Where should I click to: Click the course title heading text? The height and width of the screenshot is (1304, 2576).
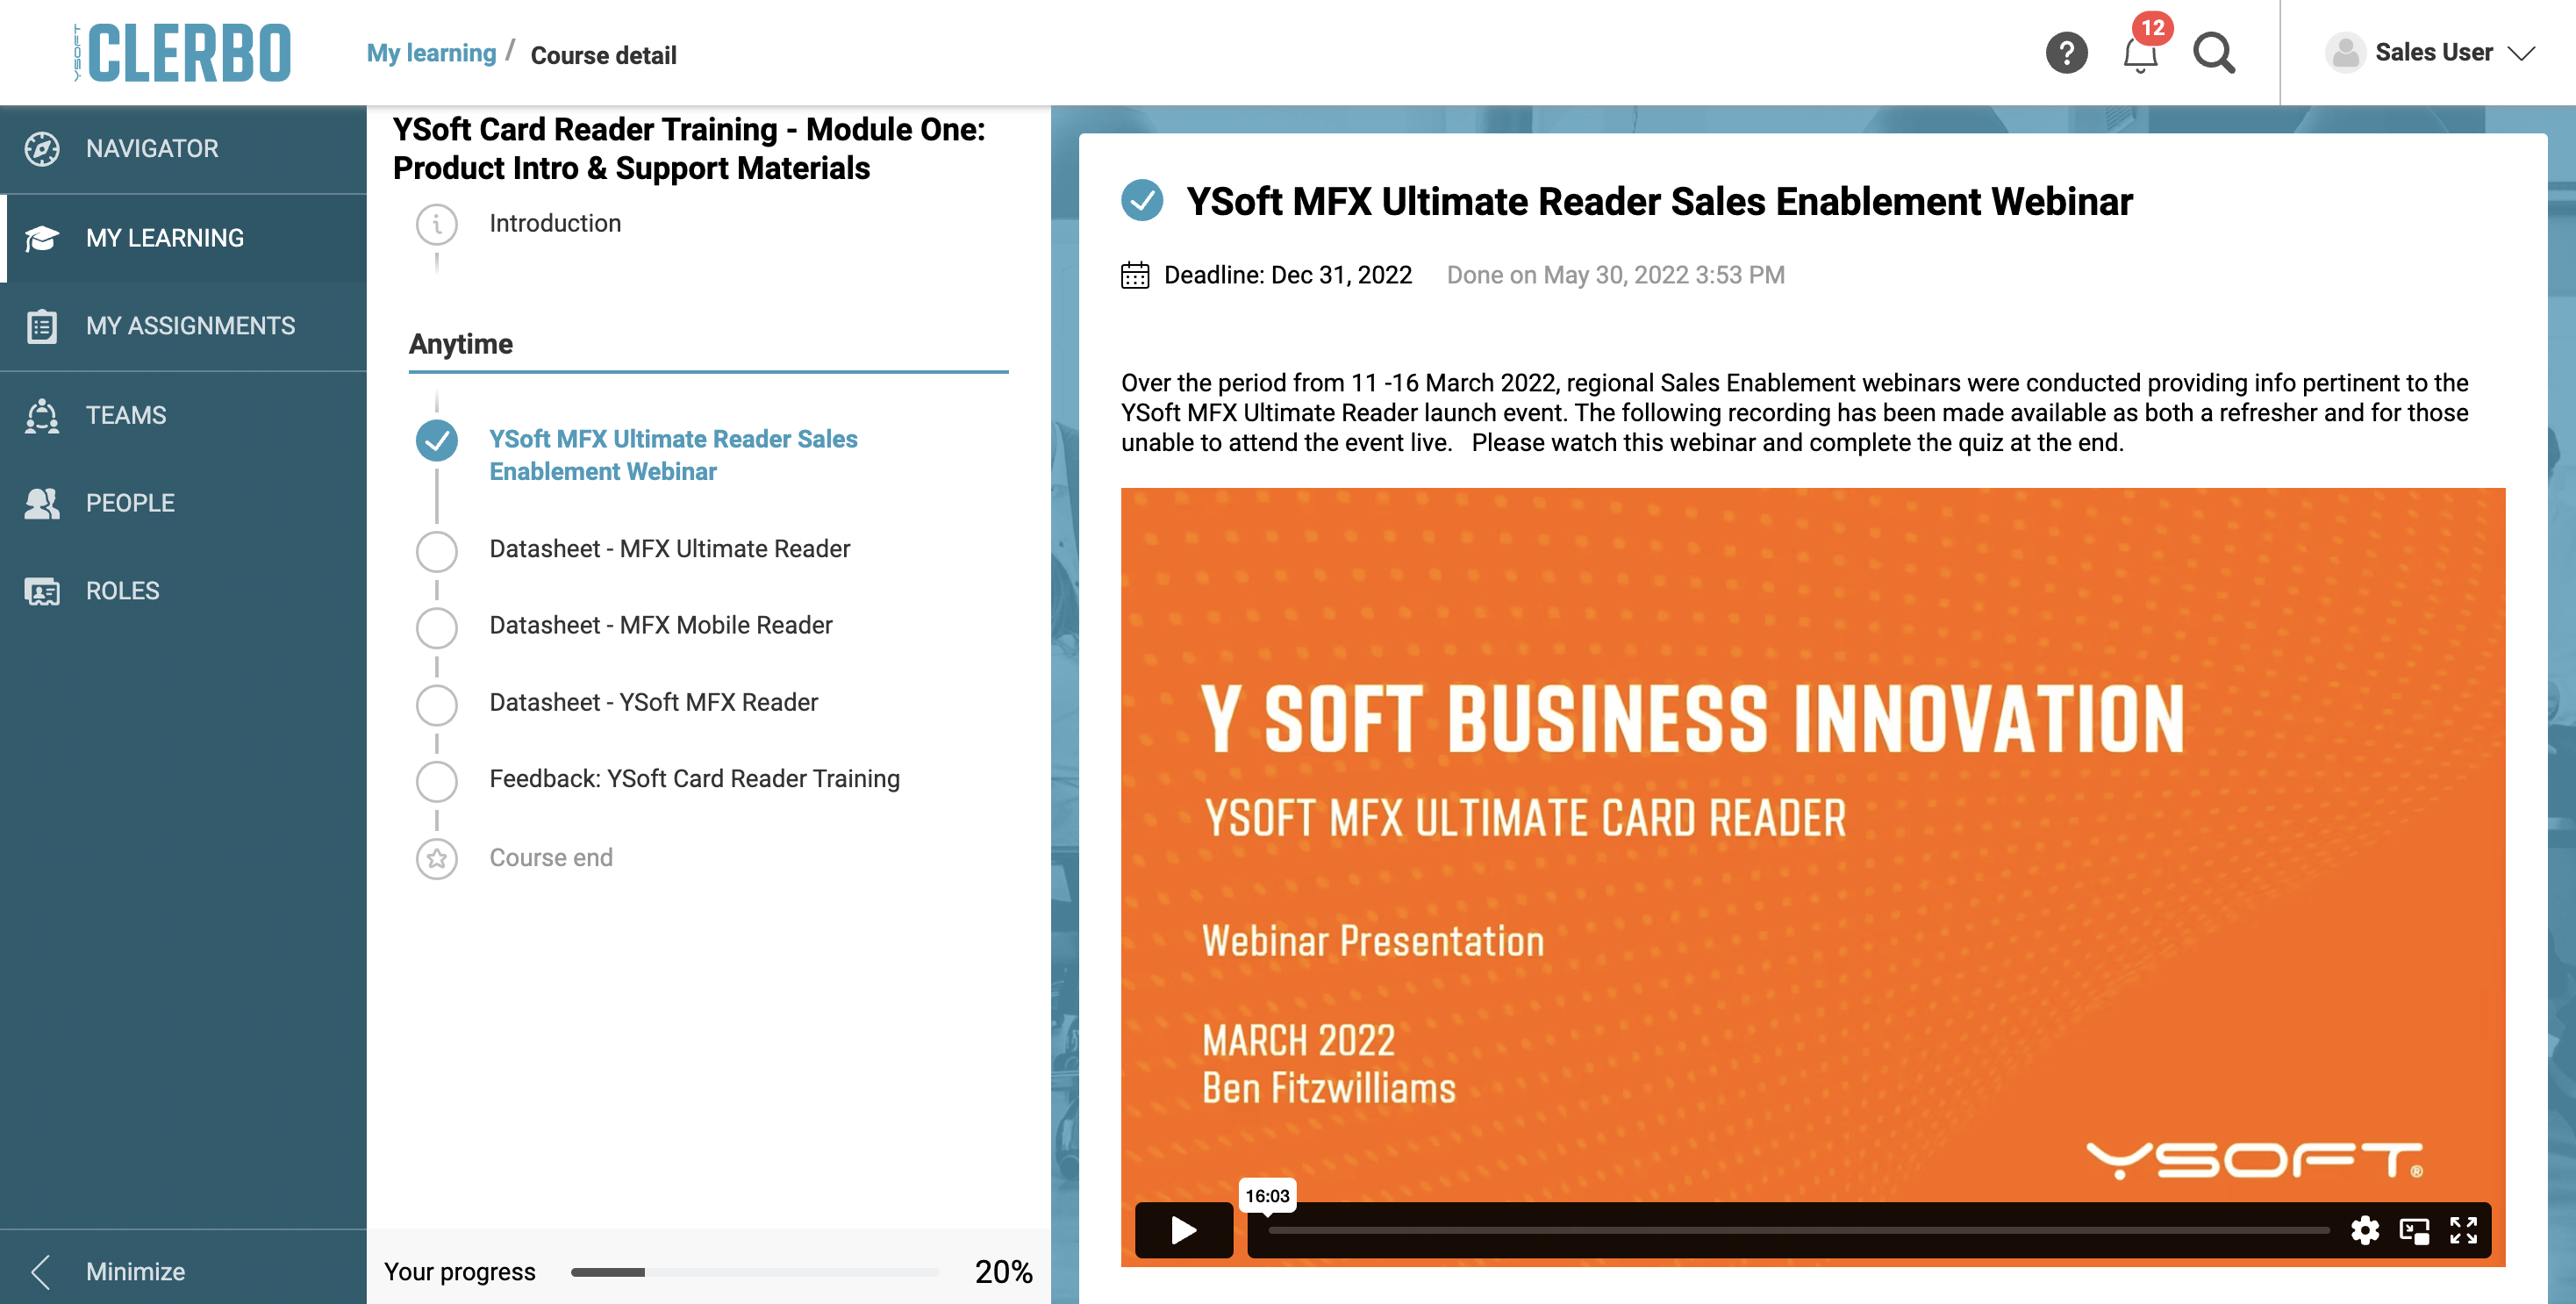[689, 149]
